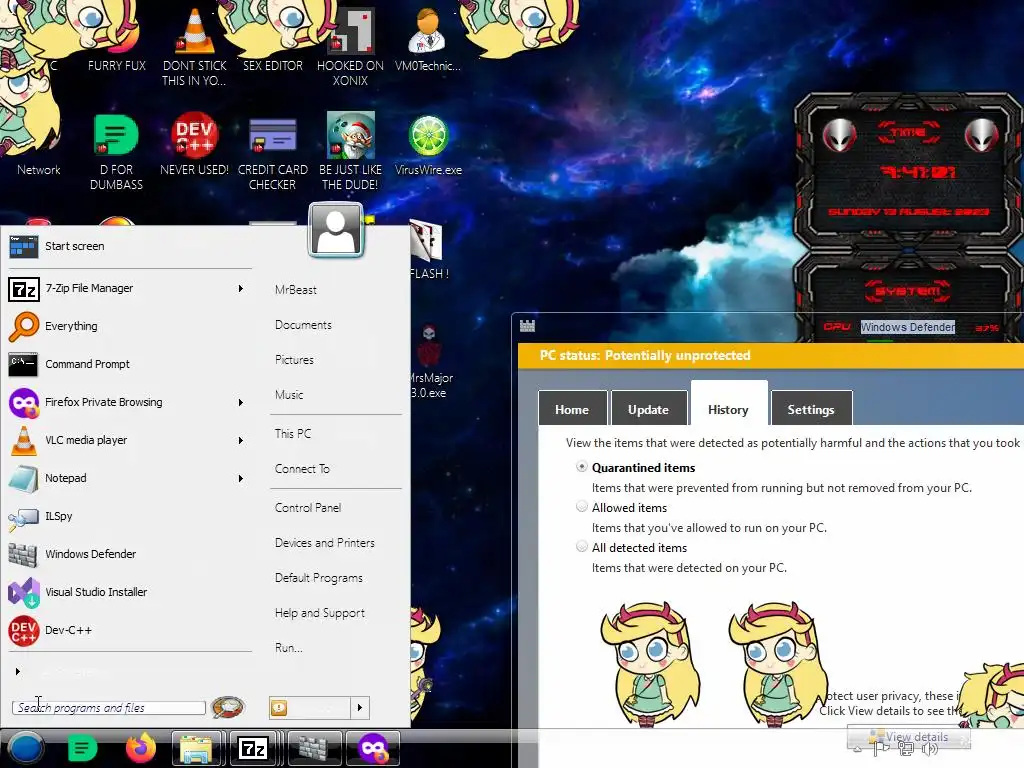1024x768 pixels.
Task: Click Connect To in Start menu
Action: pyautogui.click(x=302, y=469)
